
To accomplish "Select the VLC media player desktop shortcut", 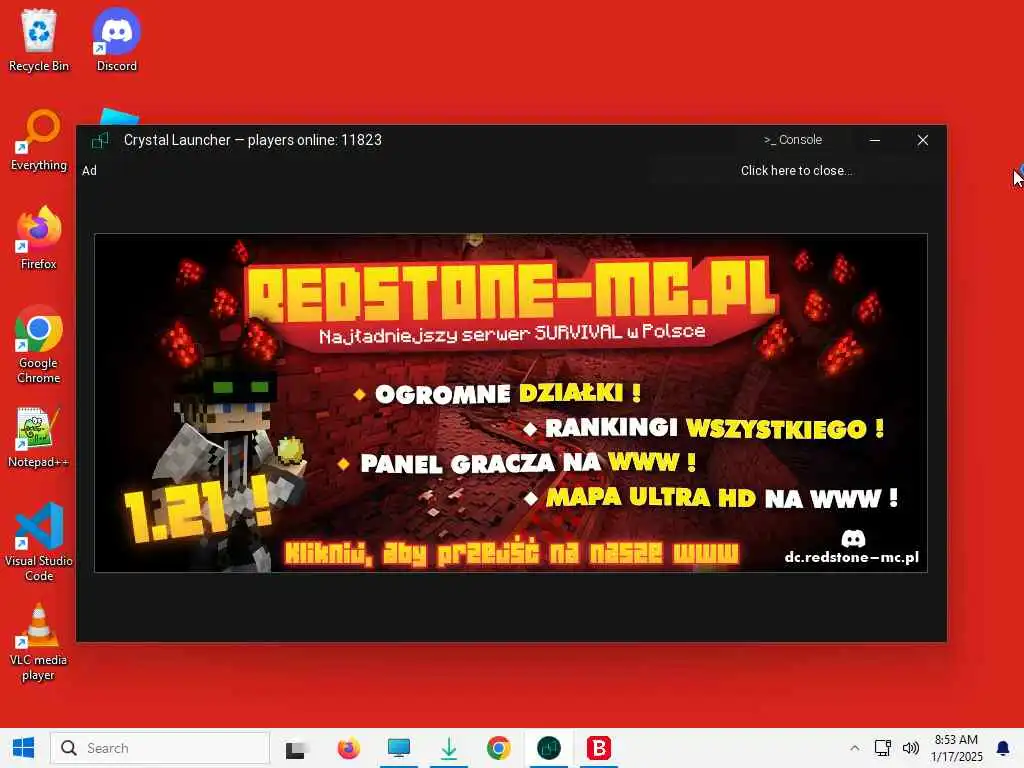I will coord(39,643).
